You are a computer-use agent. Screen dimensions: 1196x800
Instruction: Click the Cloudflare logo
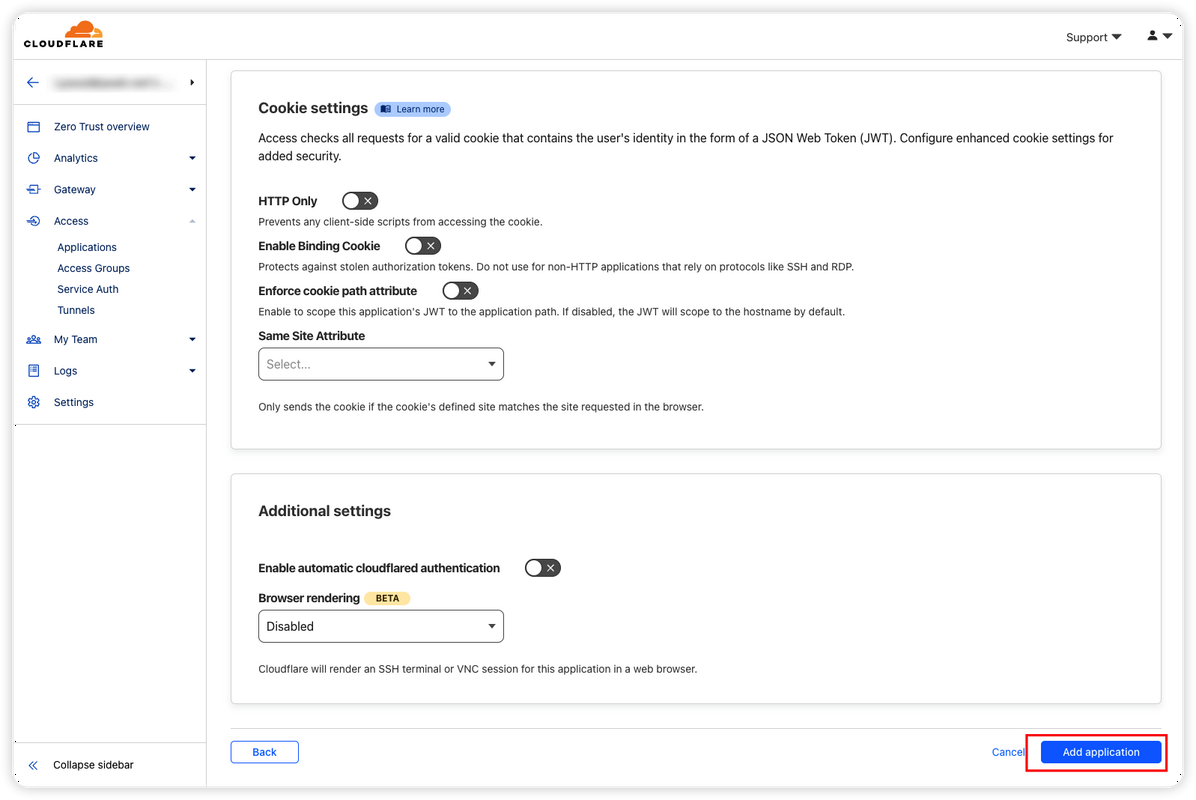[63, 35]
